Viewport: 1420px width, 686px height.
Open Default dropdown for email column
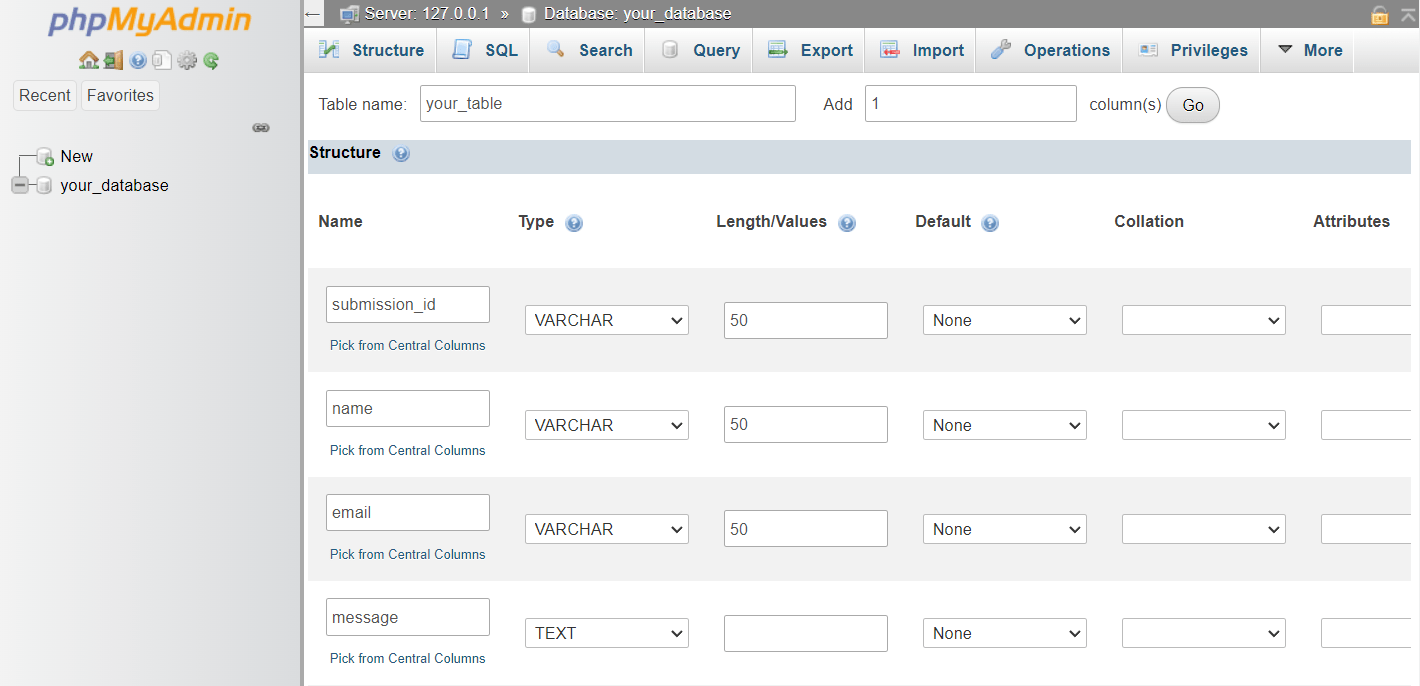pos(1004,529)
